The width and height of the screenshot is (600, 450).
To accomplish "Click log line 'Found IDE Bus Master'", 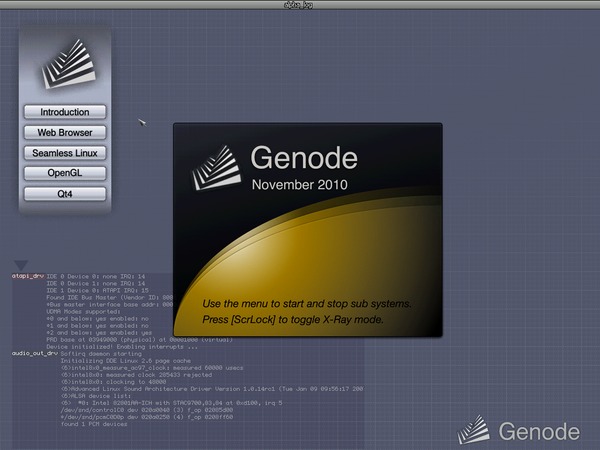I will (110, 297).
